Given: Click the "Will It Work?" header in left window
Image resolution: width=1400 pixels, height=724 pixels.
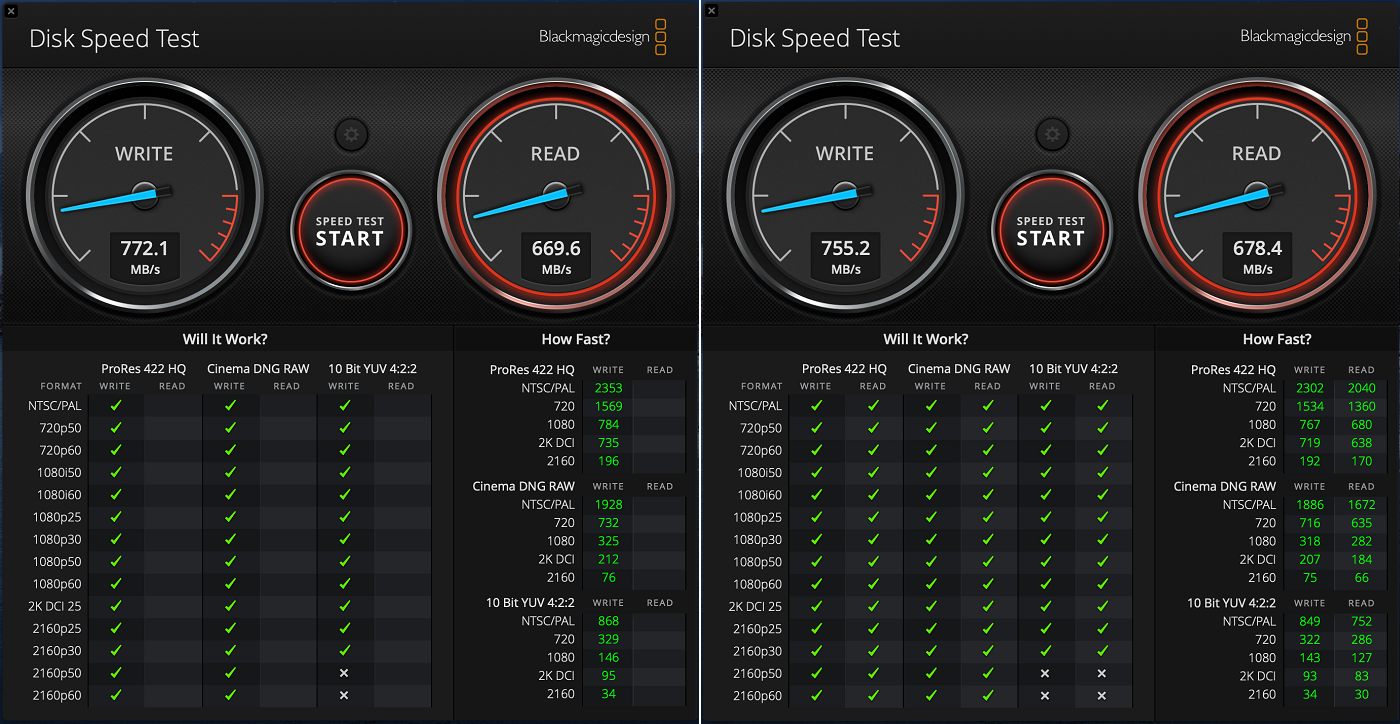Looking at the screenshot, I should [x=225, y=339].
